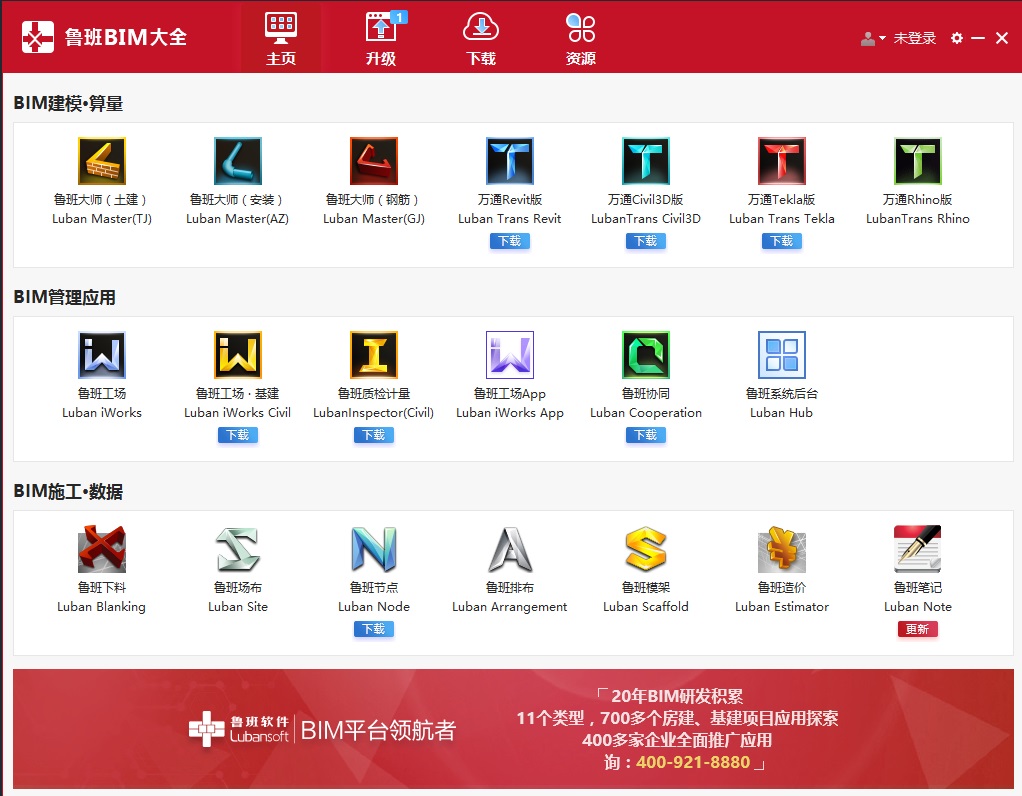The image size is (1022, 796).
Task: Expand the user account dropdown arrow
Action: tap(882, 38)
